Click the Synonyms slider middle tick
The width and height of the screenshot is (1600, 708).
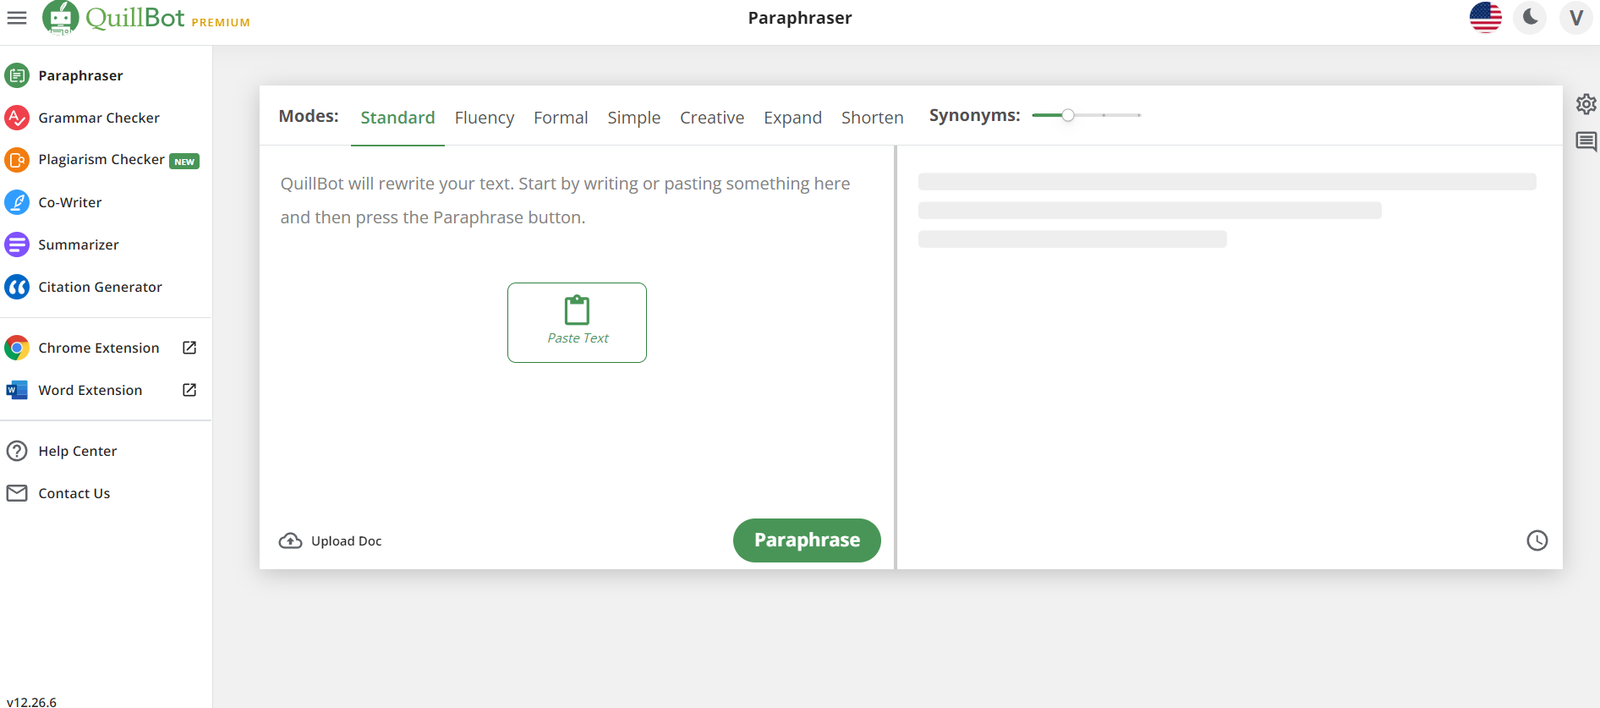point(1104,115)
